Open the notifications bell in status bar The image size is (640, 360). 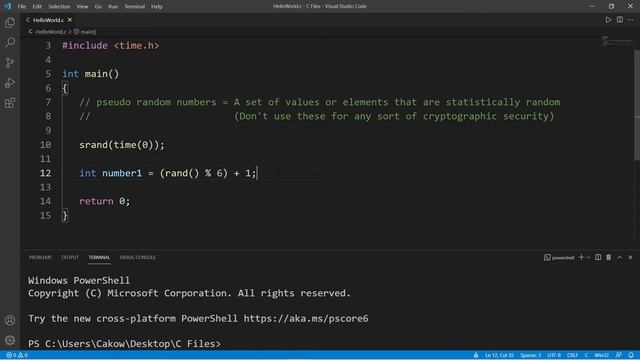click(x=631, y=355)
